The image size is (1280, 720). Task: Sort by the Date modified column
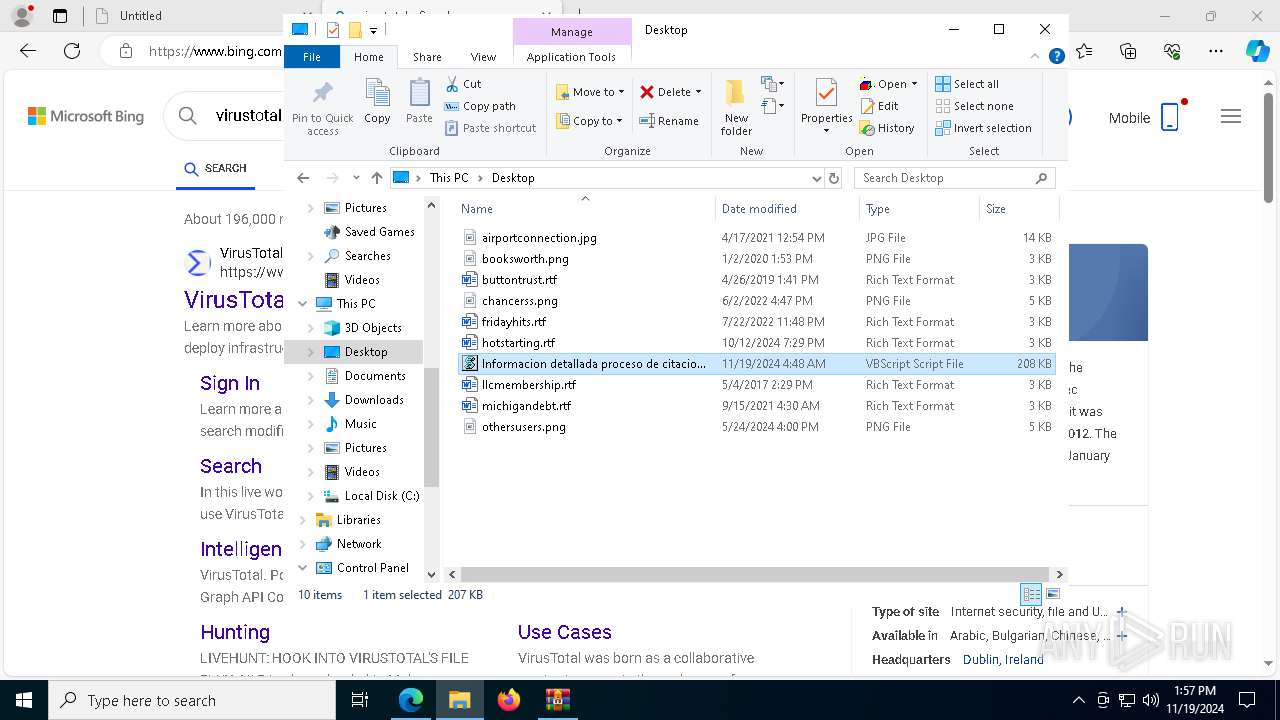click(x=788, y=209)
